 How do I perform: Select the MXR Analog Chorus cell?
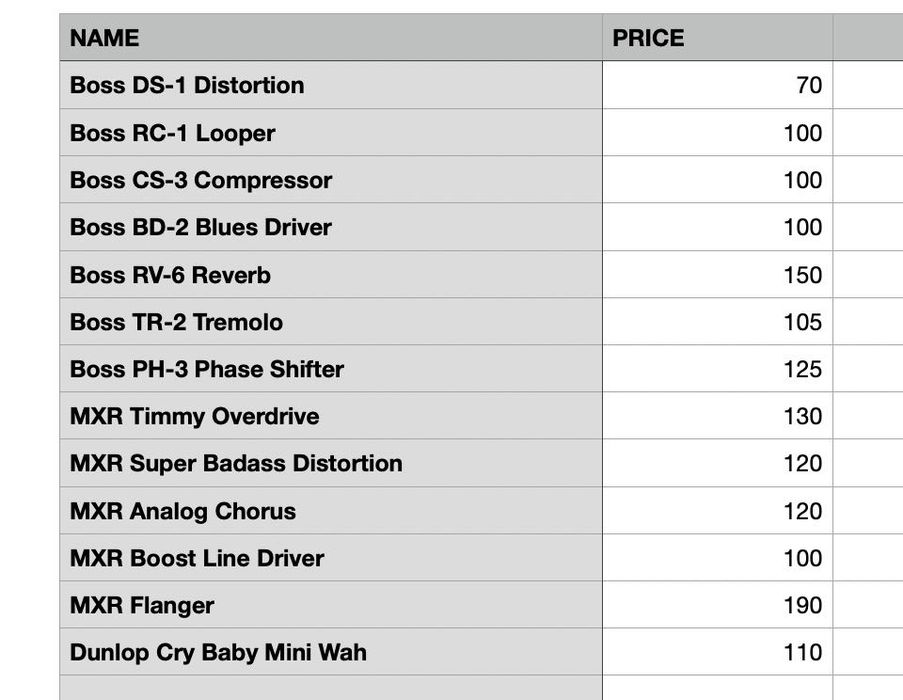330,511
